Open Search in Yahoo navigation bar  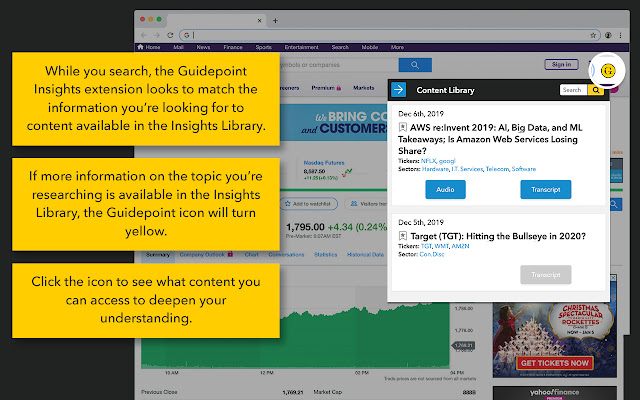(x=340, y=47)
